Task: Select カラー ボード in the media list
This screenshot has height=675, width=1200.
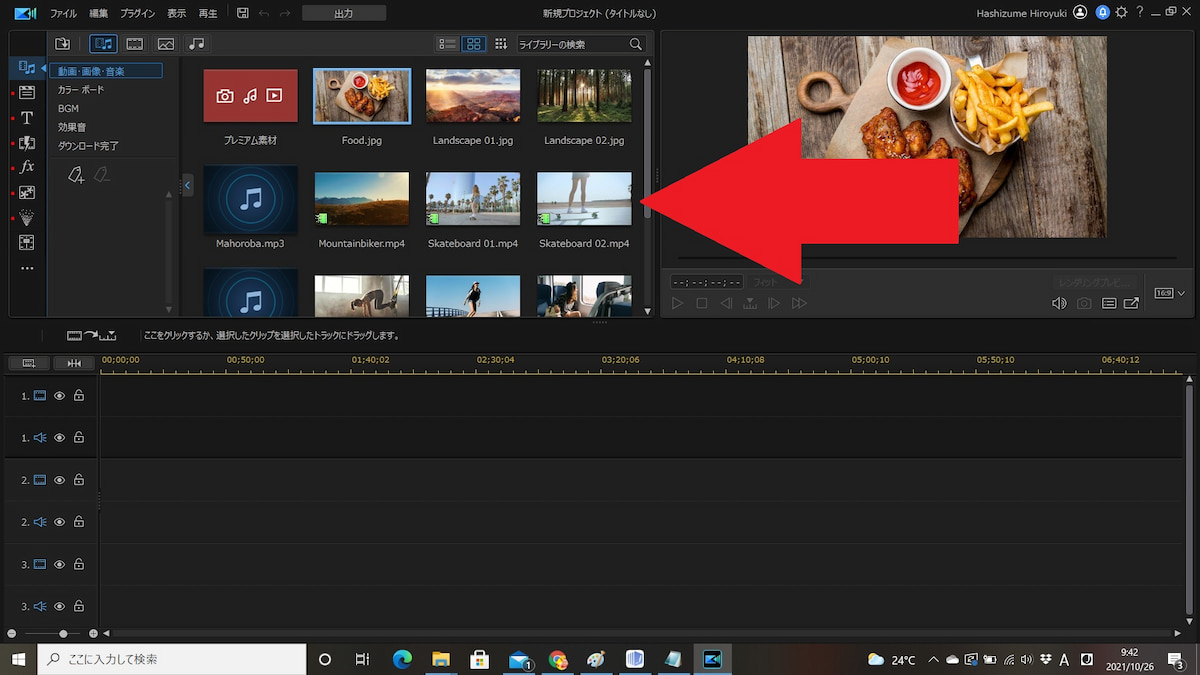Action: point(81,90)
